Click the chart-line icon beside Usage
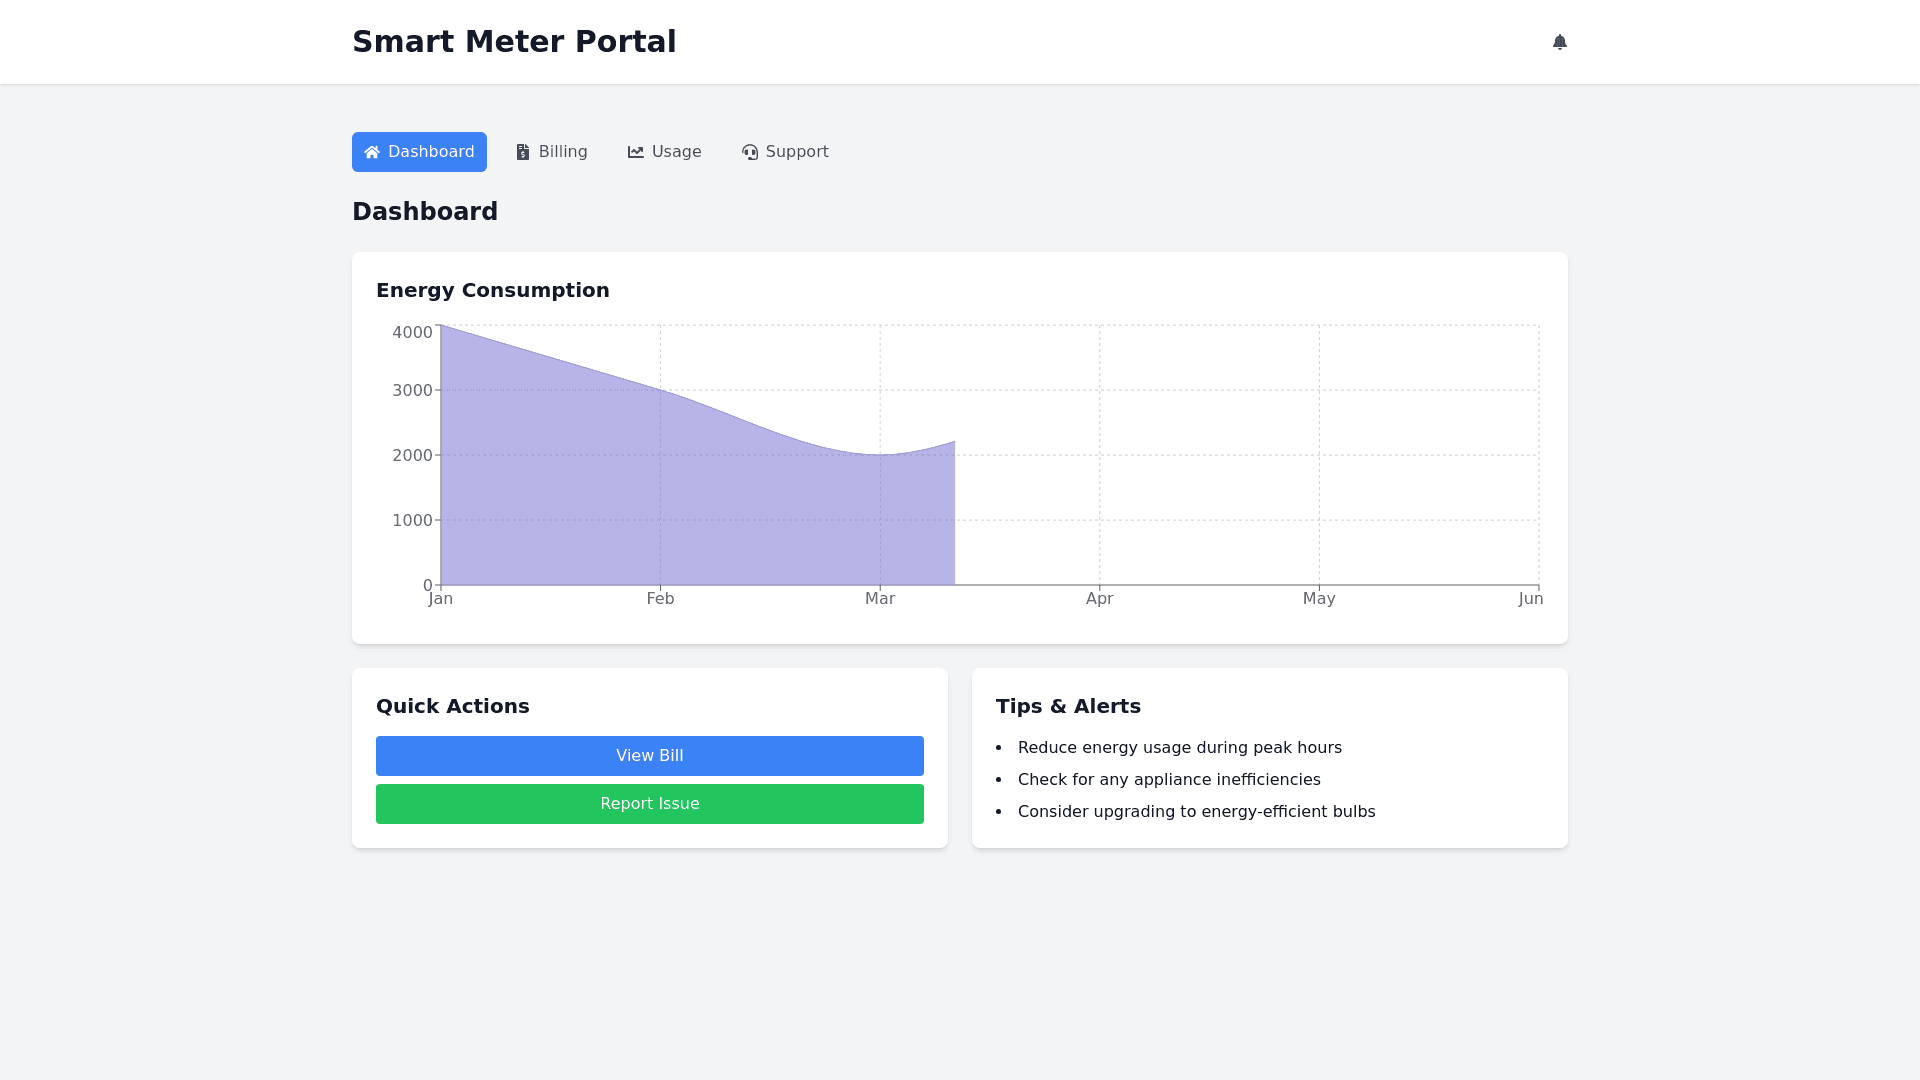Image resolution: width=1920 pixels, height=1080 pixels. pos(636,152)
